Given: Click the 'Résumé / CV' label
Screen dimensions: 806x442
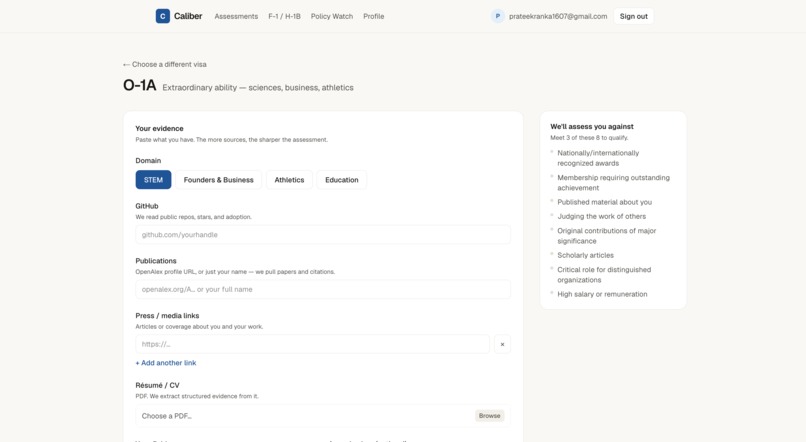Looking at the screenshot, I should [x=157, y=385].
